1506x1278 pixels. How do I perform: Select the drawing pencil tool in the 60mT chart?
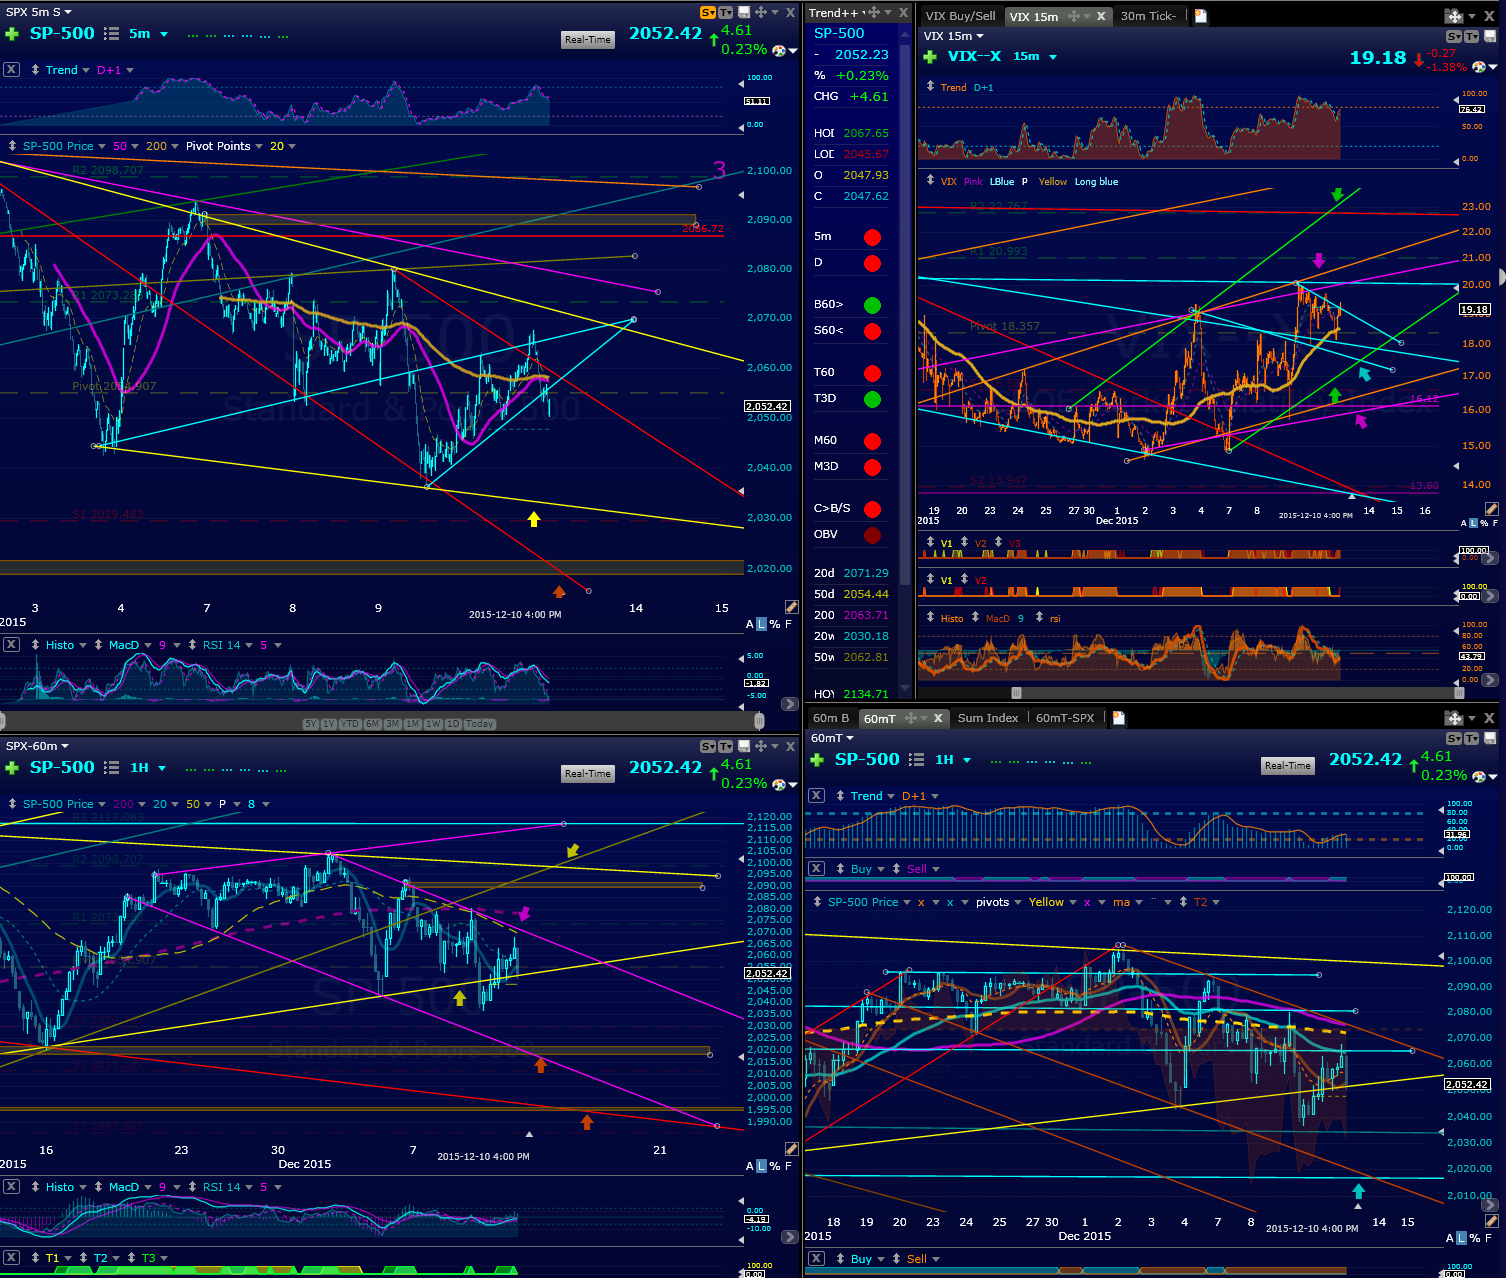pyautogui.click(x=1492, y=1221)
